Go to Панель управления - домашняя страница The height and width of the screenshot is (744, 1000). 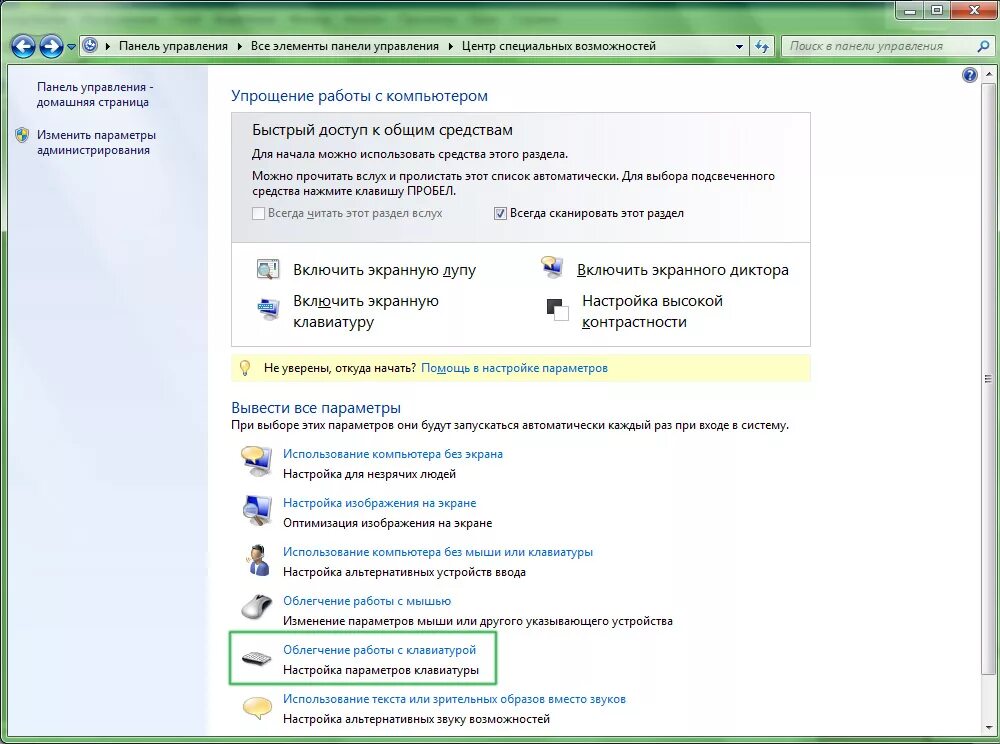pyautogui.click(x=95, y=94)
